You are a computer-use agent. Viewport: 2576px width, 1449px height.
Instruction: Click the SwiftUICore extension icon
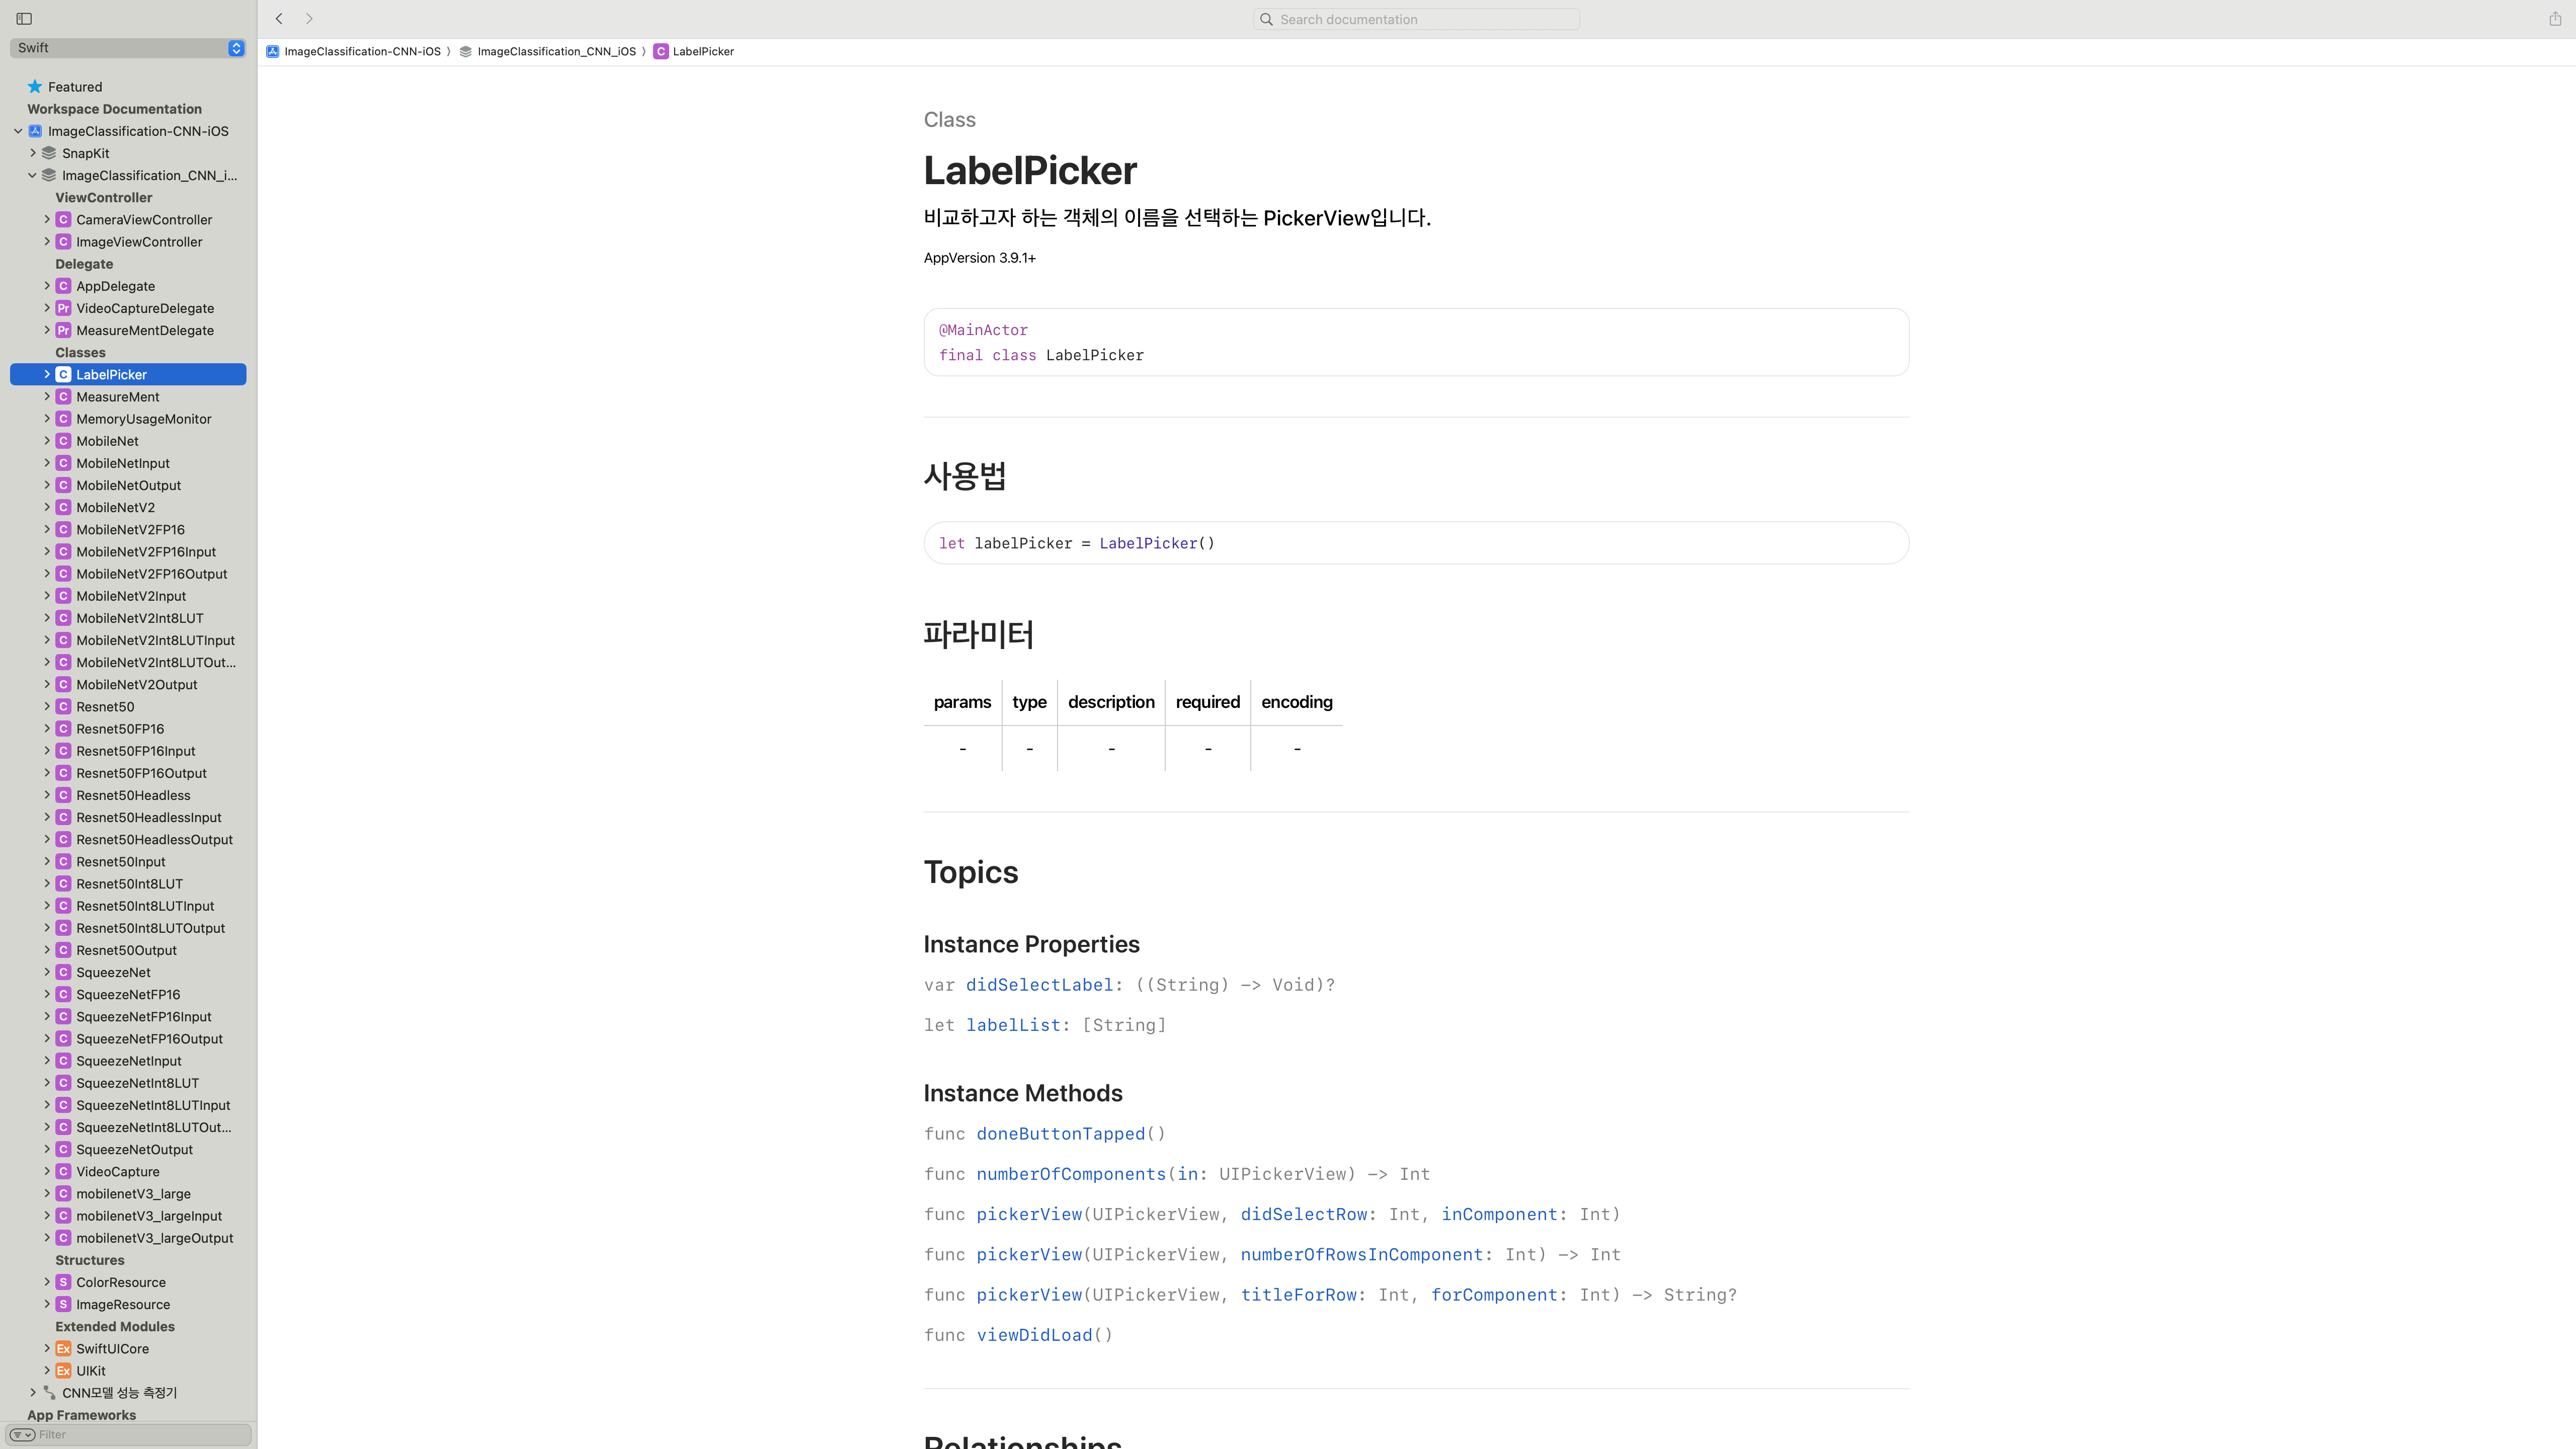pyautogui.click(x=63, y=1348)
